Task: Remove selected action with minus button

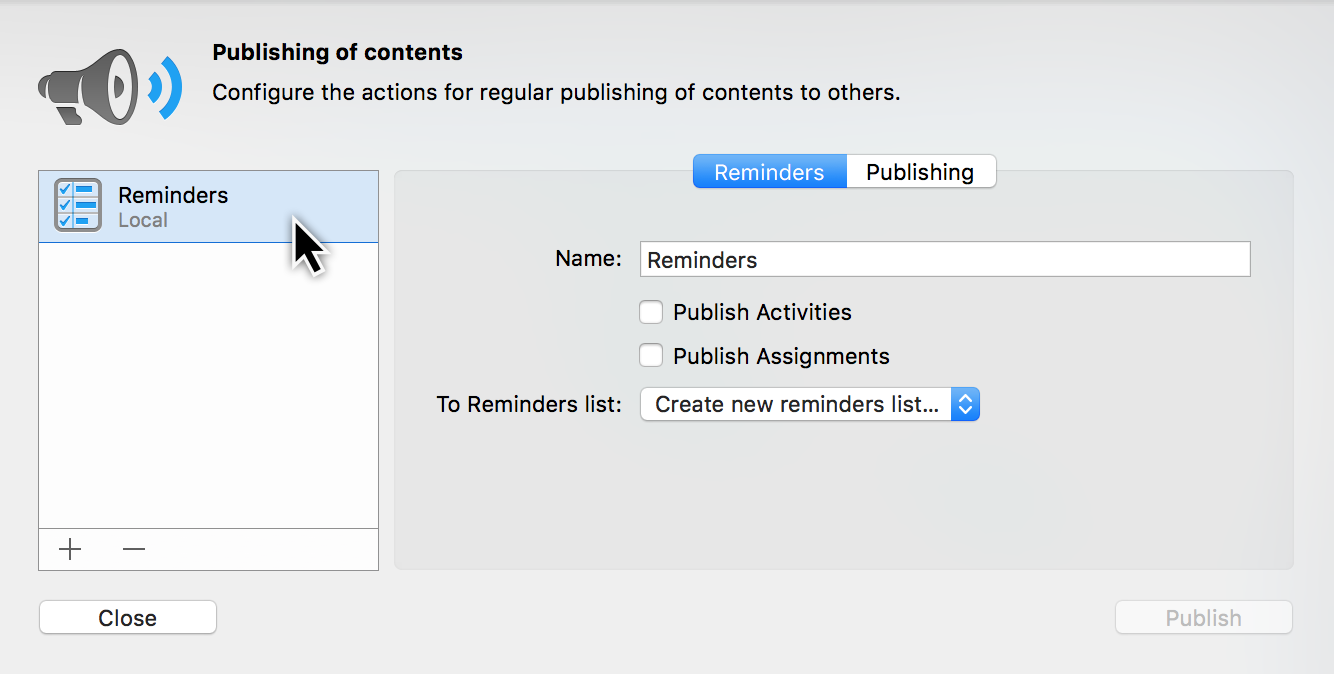Action: point(134,549)
